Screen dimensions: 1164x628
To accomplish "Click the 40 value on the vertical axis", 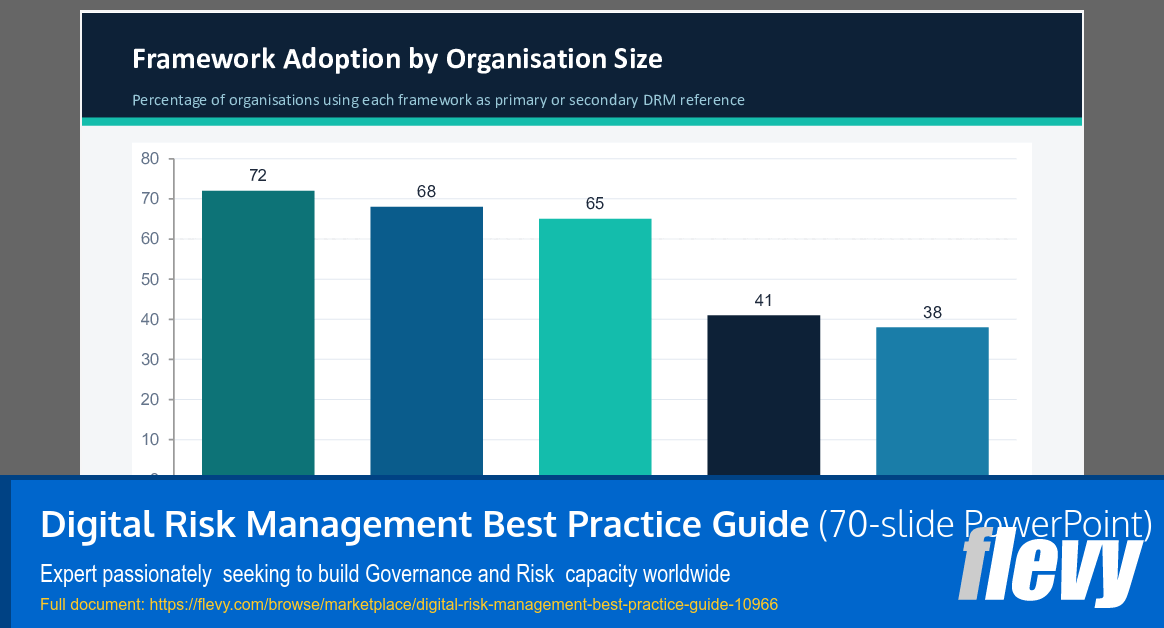I will 151,318.
